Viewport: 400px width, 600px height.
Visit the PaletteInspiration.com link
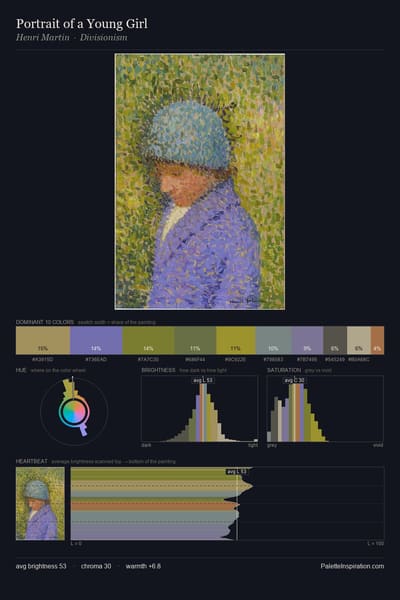352,566
